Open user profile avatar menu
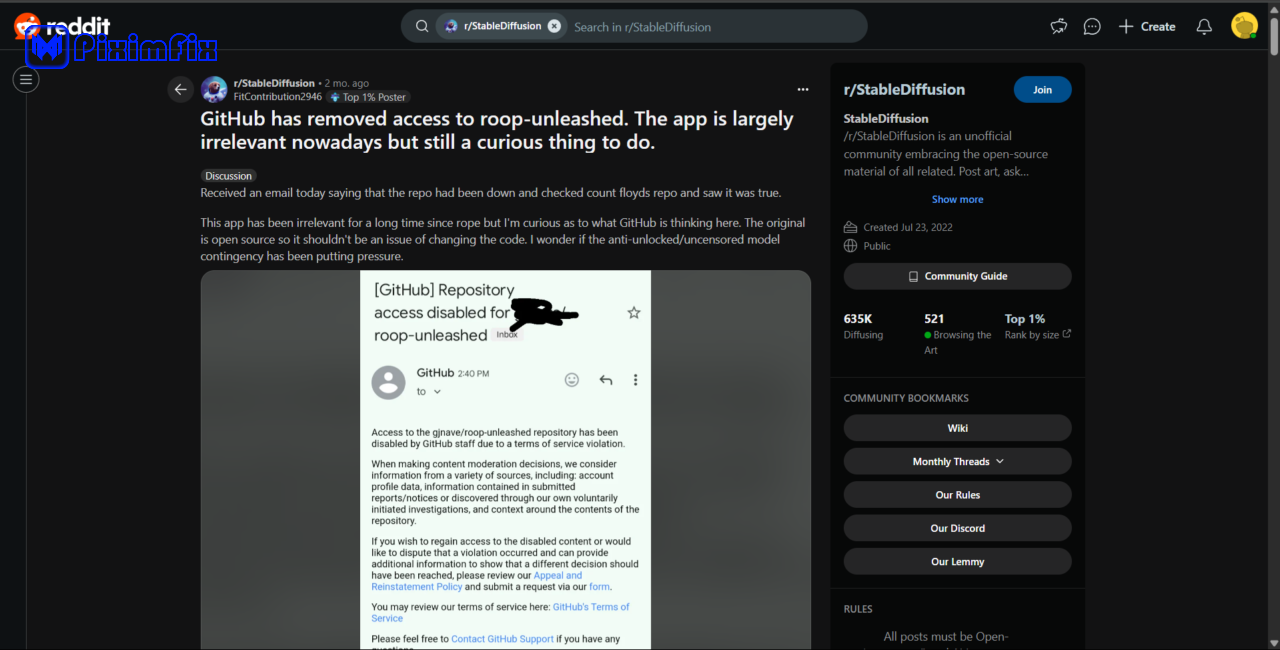Screen dimensions: 1280x650 1244,26
